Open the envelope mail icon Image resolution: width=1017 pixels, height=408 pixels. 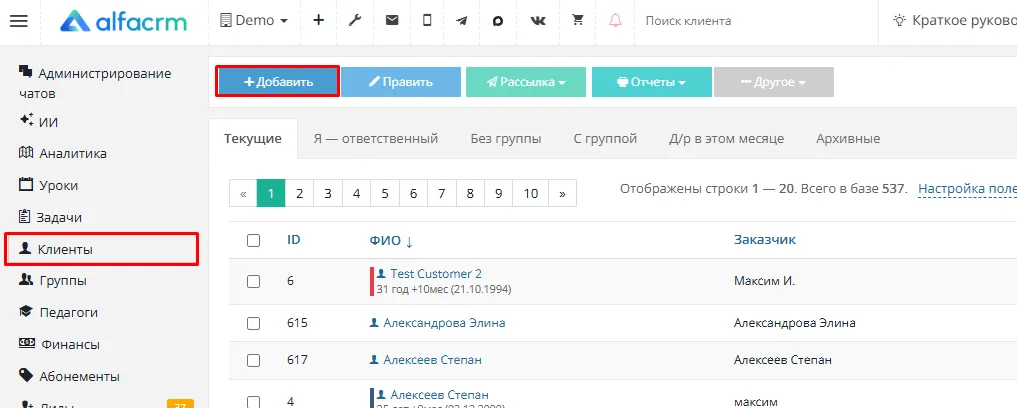pos(392,21)
